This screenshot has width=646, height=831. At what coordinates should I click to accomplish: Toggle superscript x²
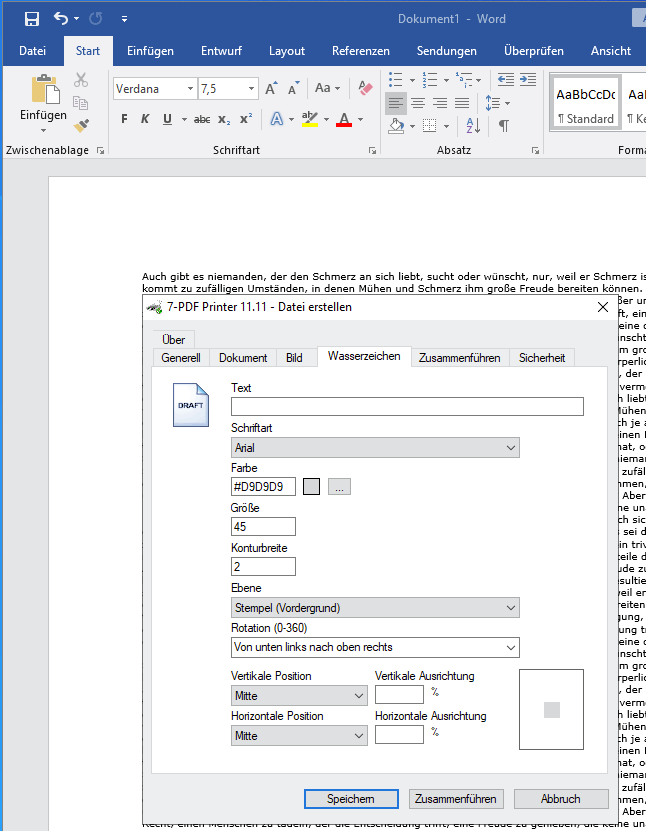click(x=246, y=119)
